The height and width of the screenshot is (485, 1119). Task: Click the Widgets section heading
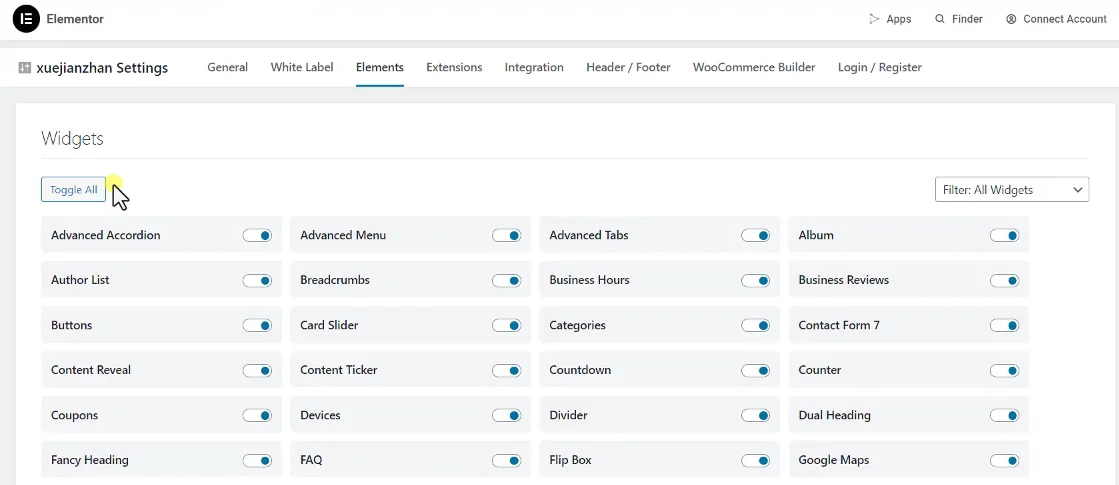(72, 139)
